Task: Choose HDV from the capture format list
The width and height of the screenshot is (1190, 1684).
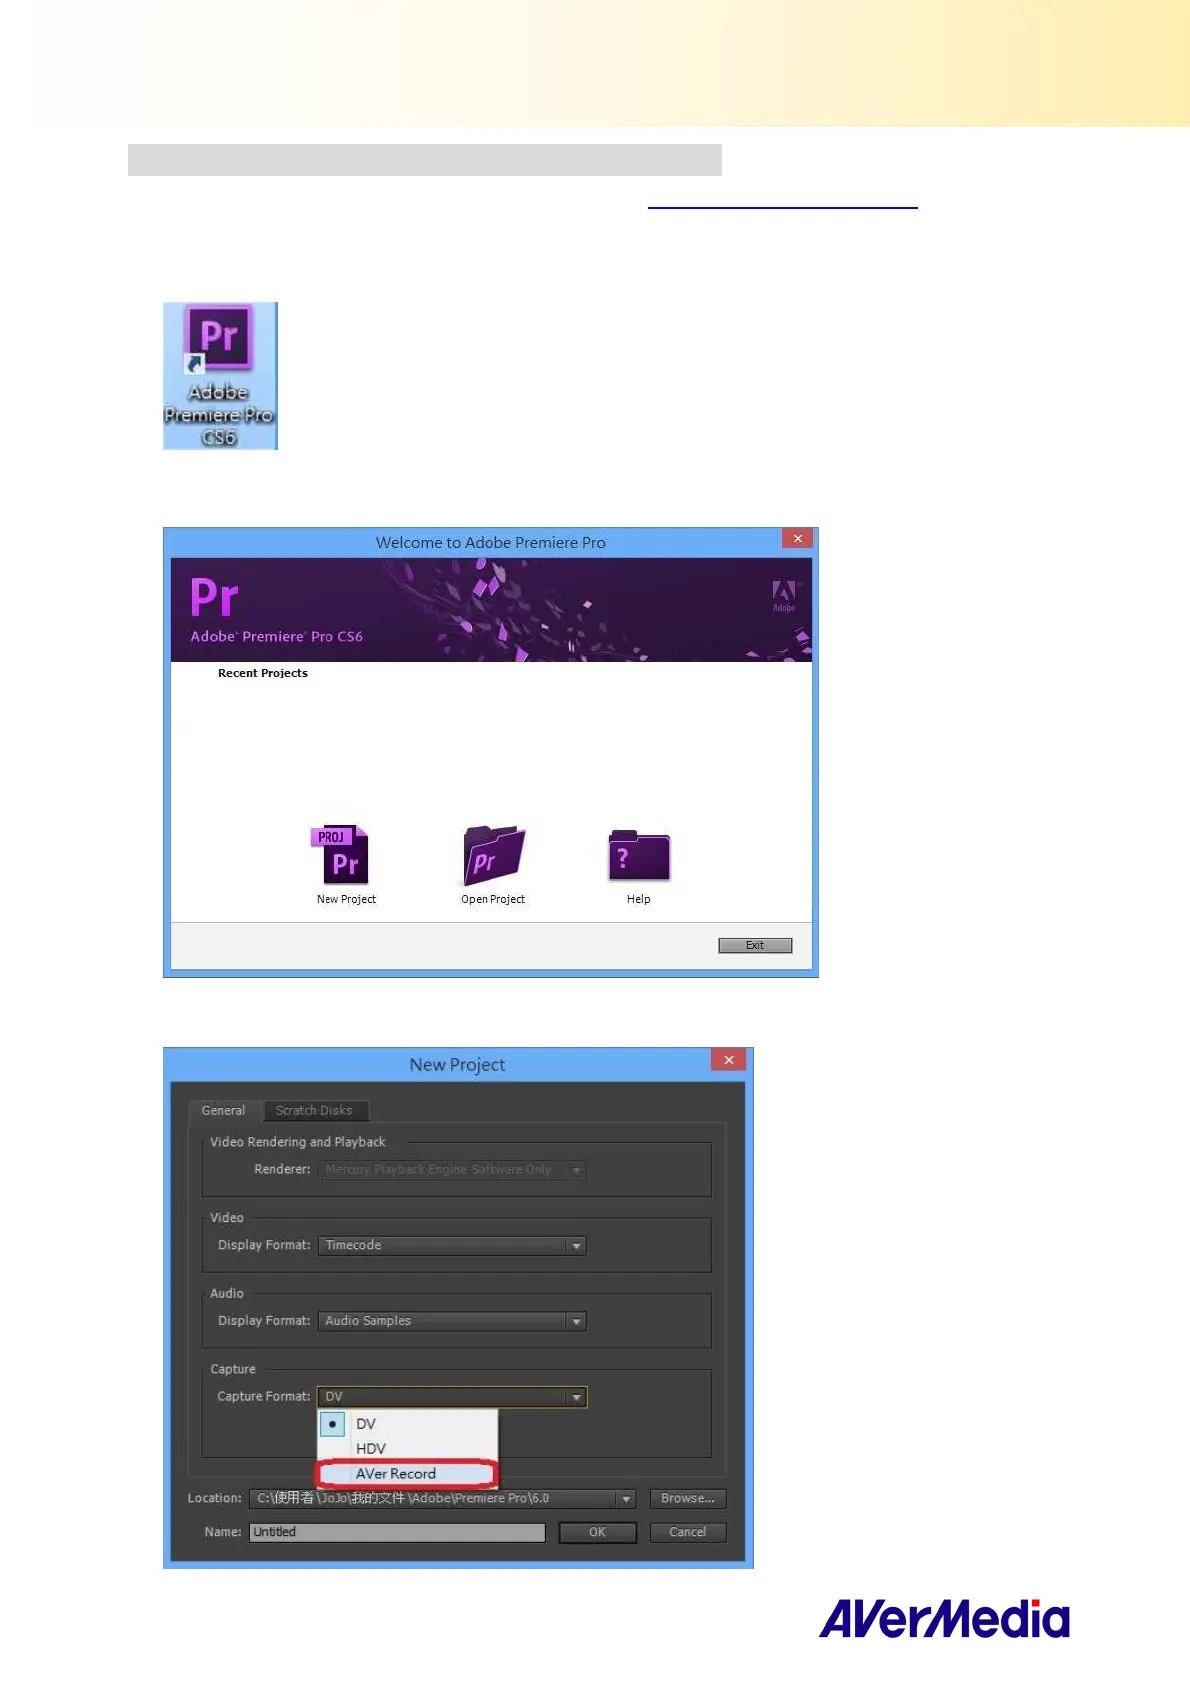Action: [x=371, y=1449]
